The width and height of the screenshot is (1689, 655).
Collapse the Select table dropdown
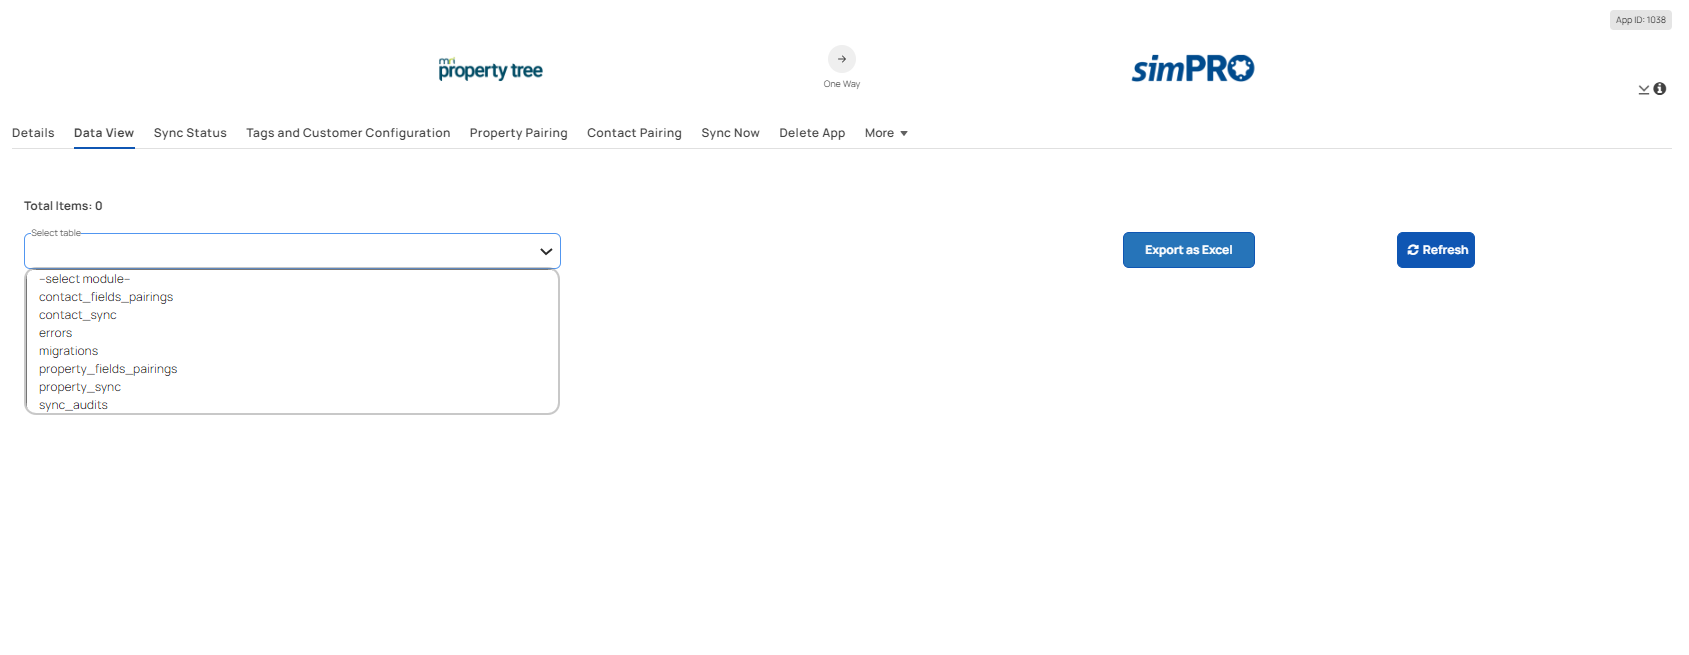point(292,251)
